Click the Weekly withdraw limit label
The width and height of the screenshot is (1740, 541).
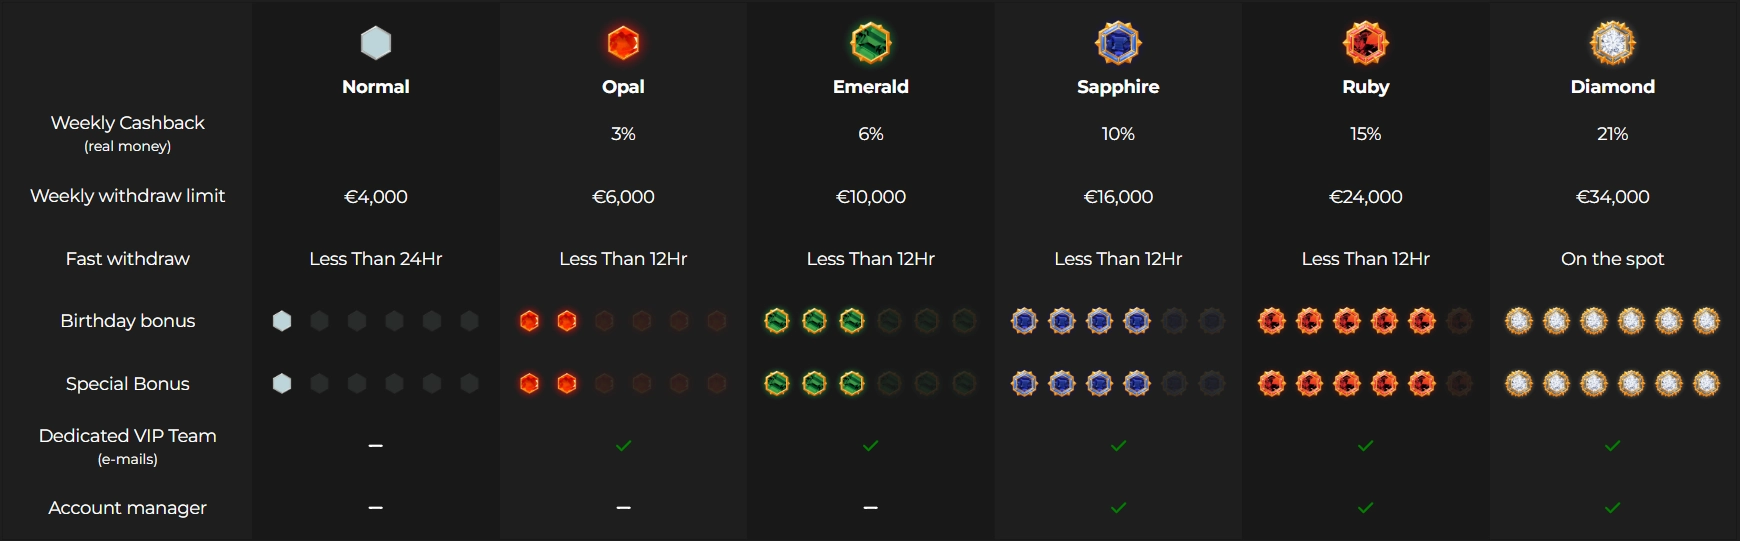click(127, 196)
